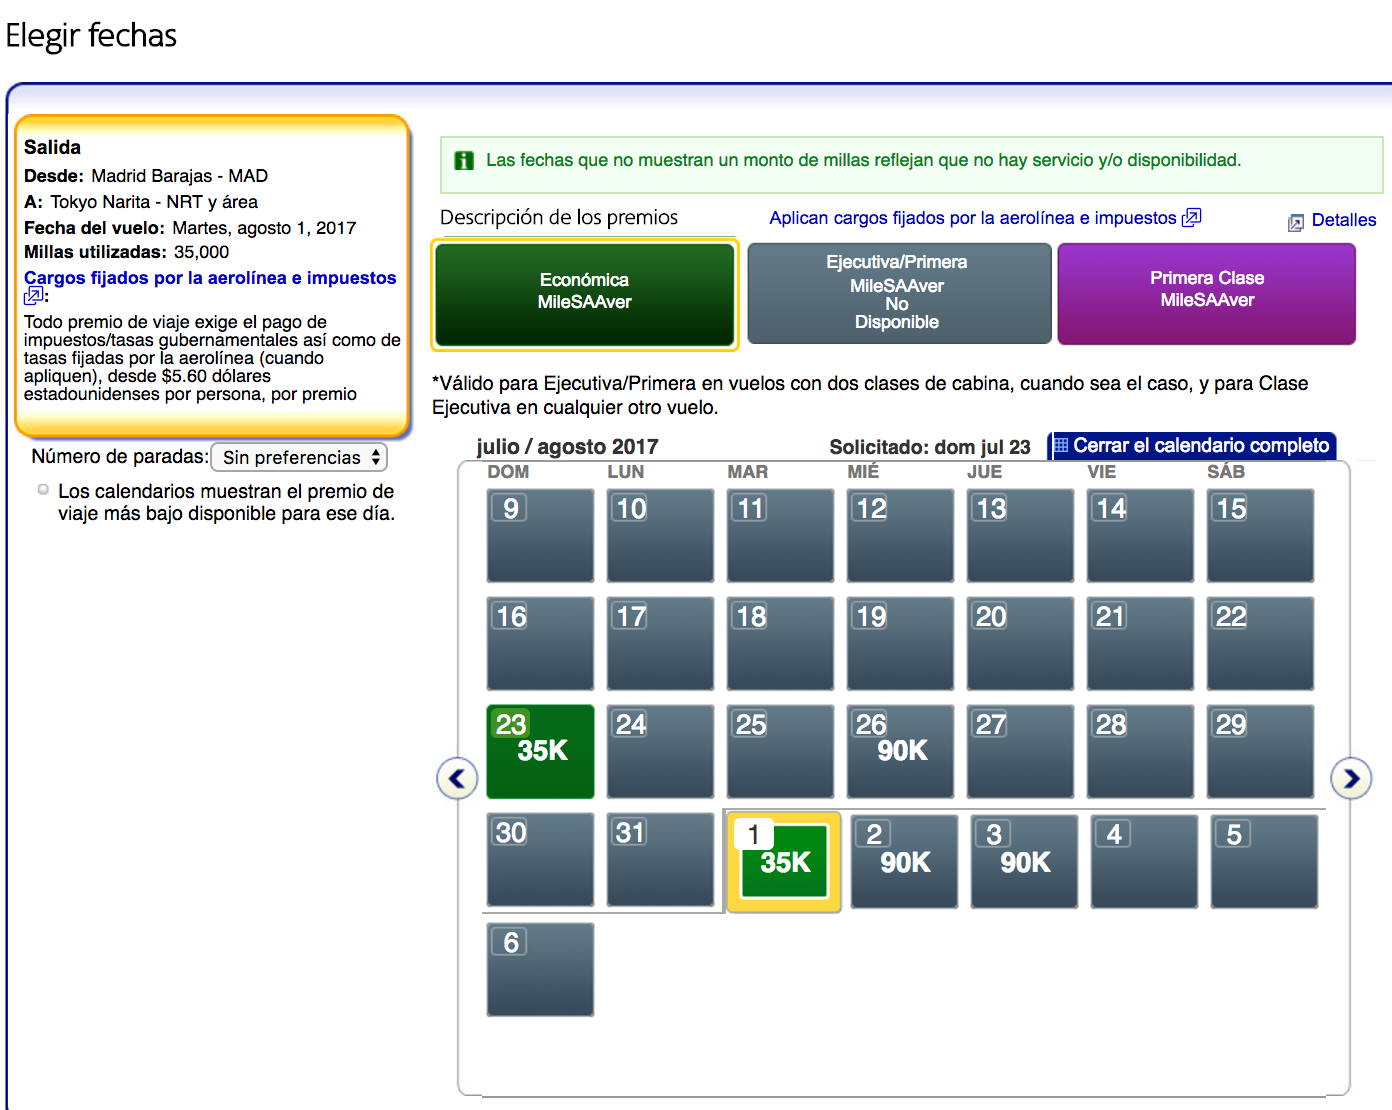
Task: Click calendar day 29
Action: [1260, 751]
